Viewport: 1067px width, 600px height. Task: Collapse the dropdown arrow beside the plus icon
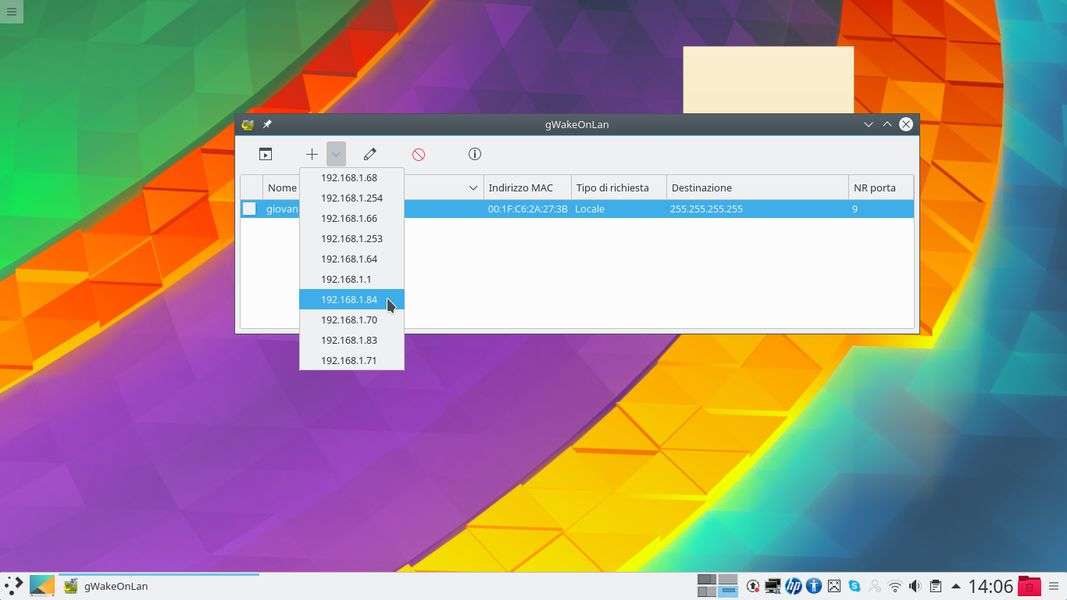(x=336, y=154)
